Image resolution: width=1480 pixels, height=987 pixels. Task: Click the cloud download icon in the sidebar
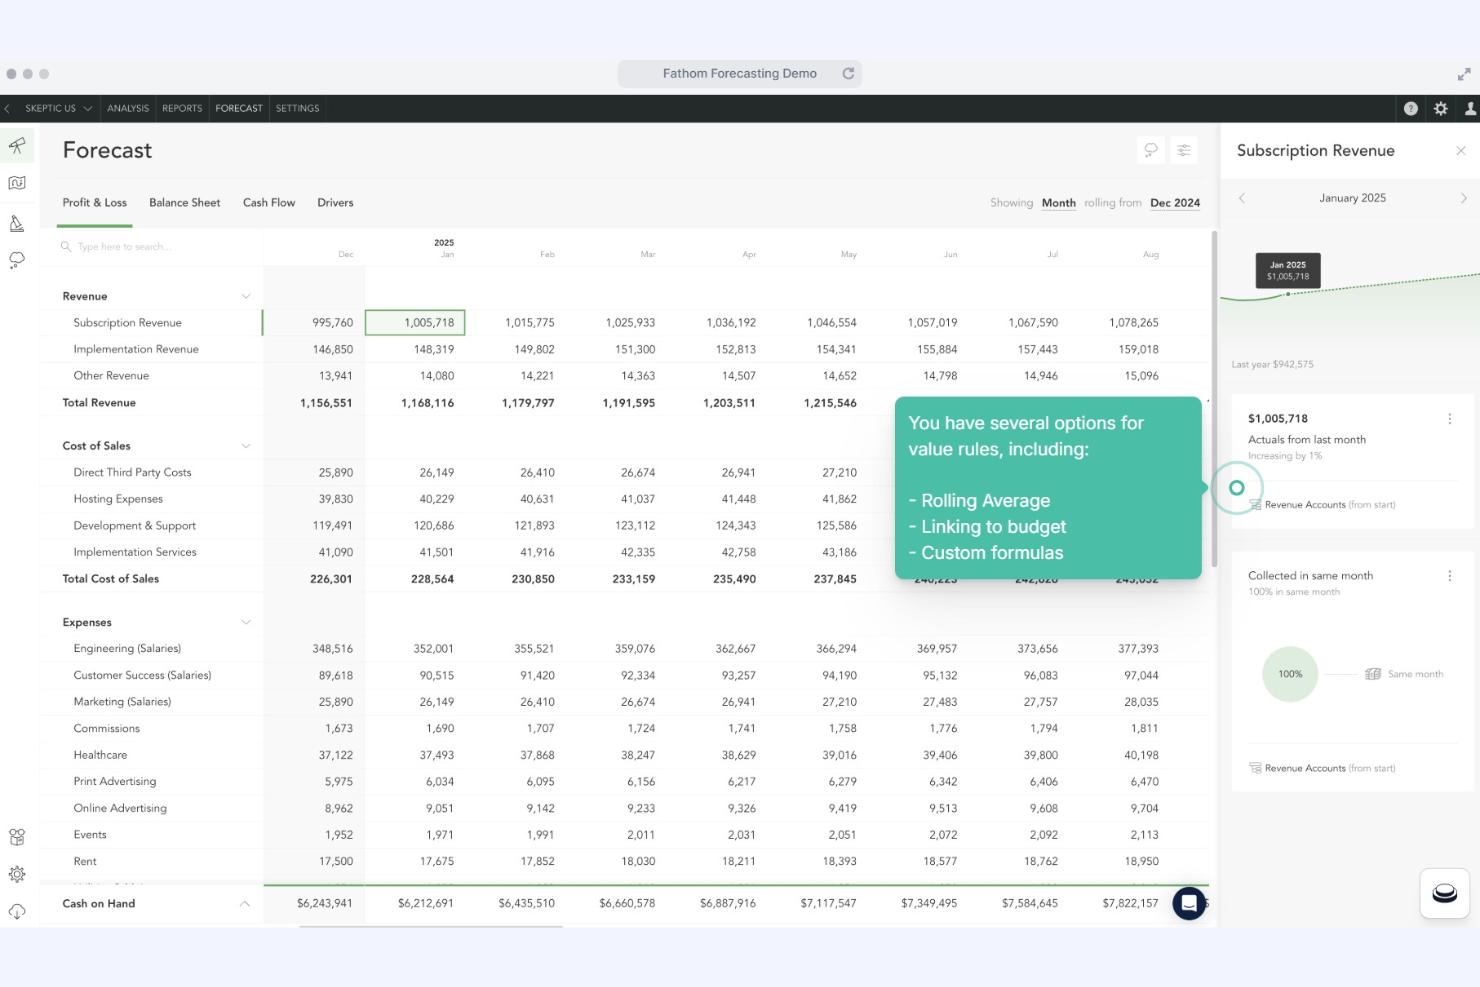(x=17, y=911)
